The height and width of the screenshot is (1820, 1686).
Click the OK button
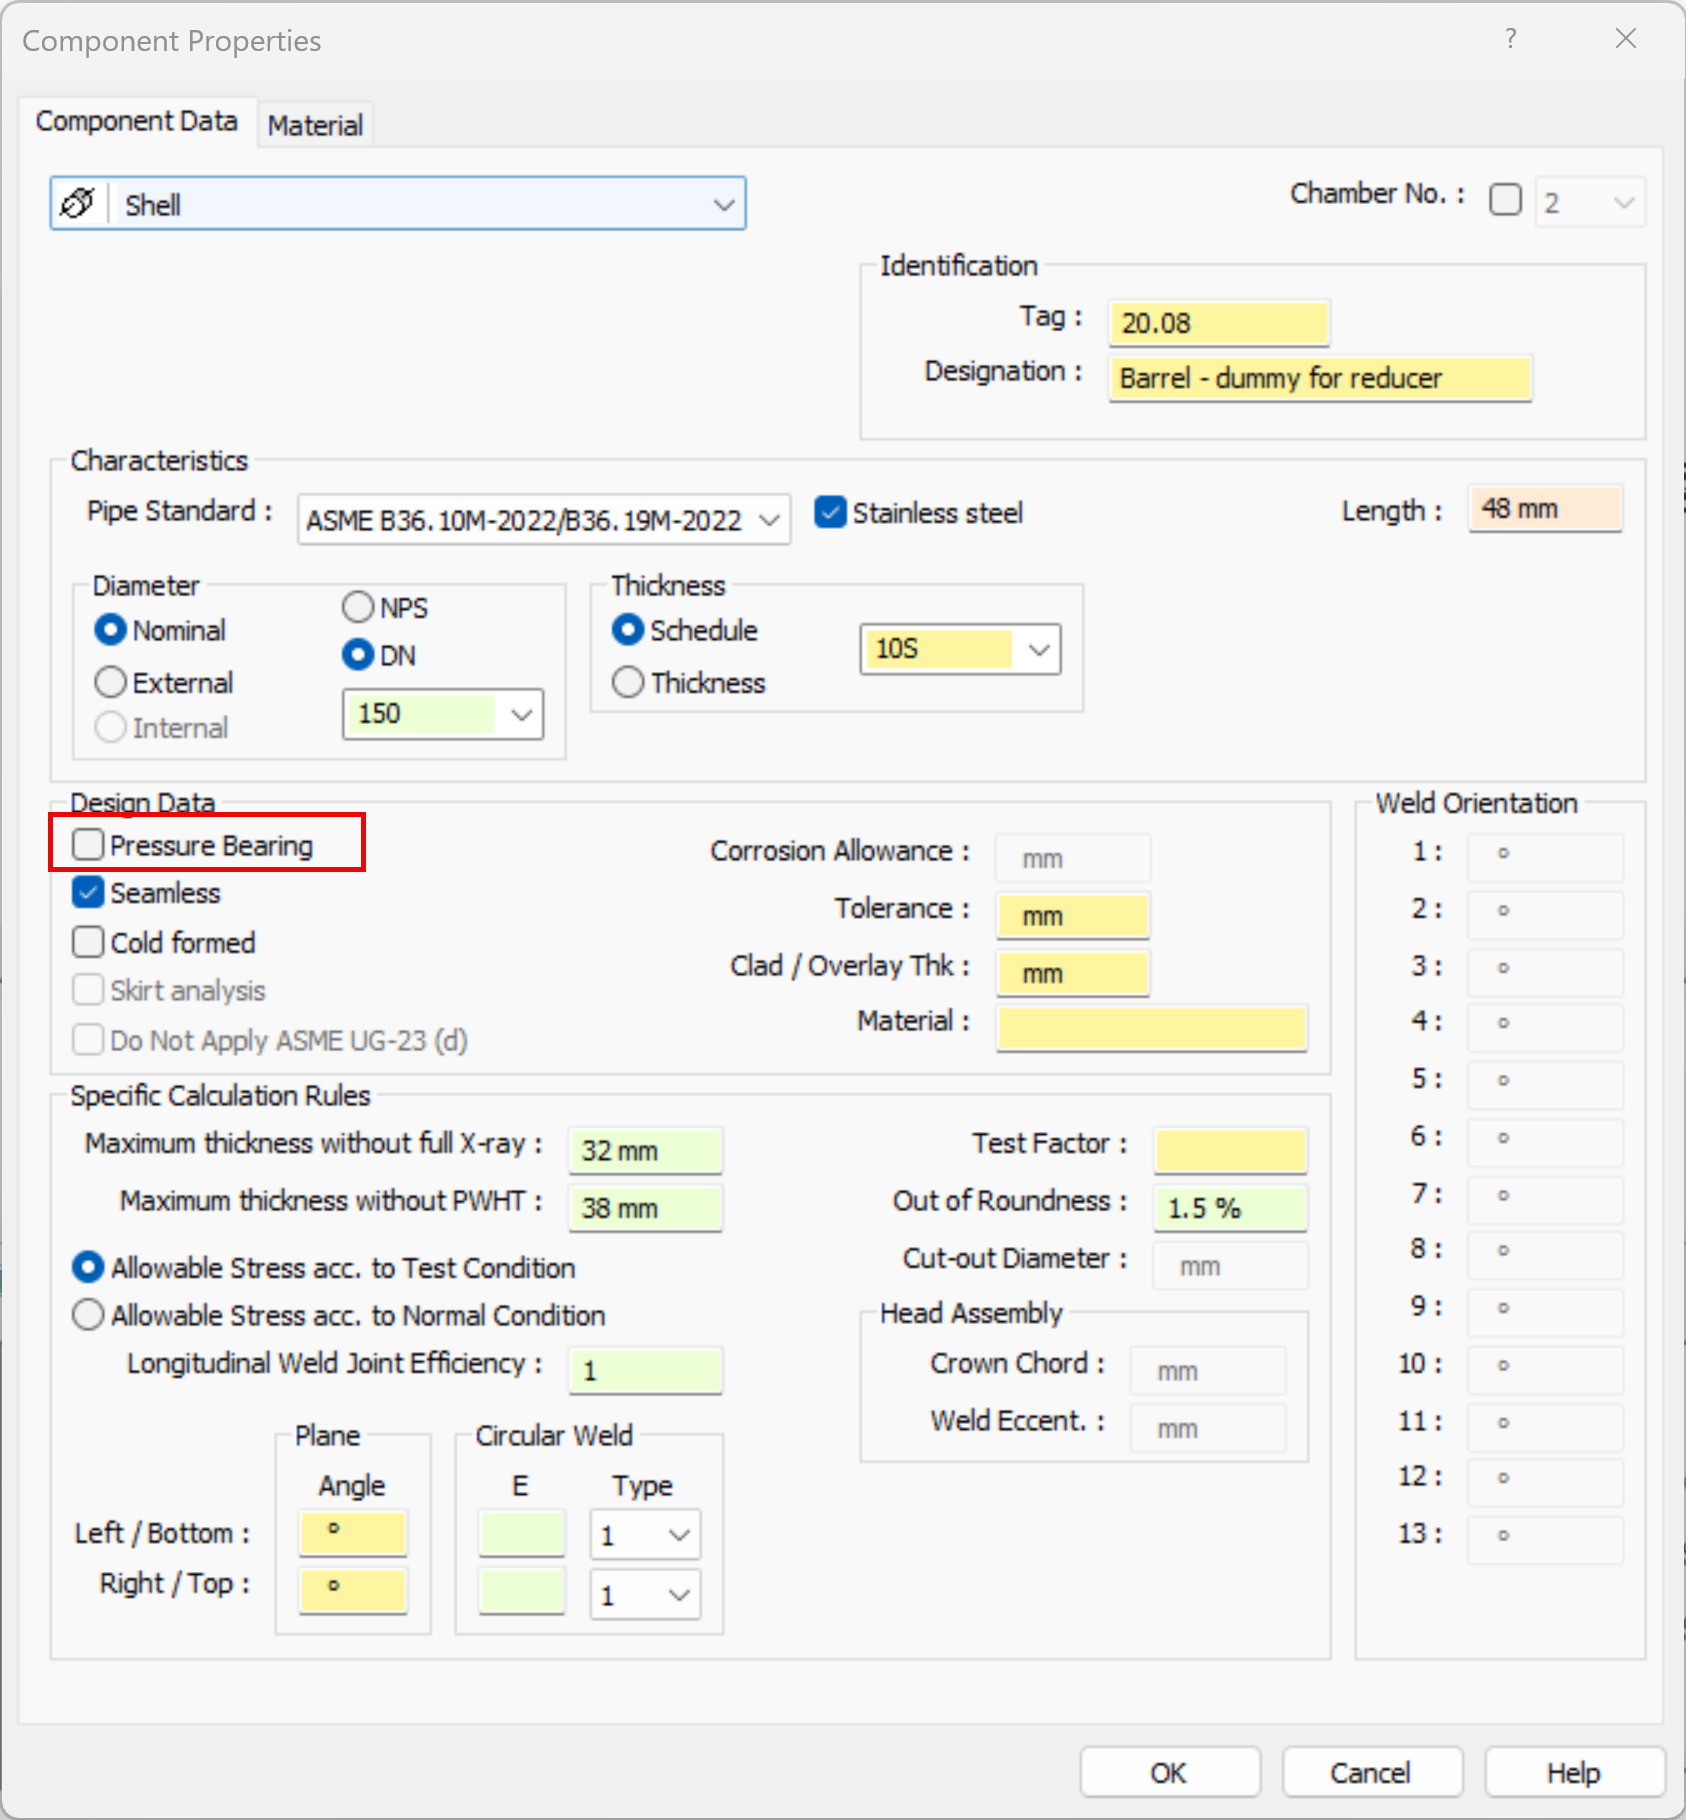(1170, 1773)
